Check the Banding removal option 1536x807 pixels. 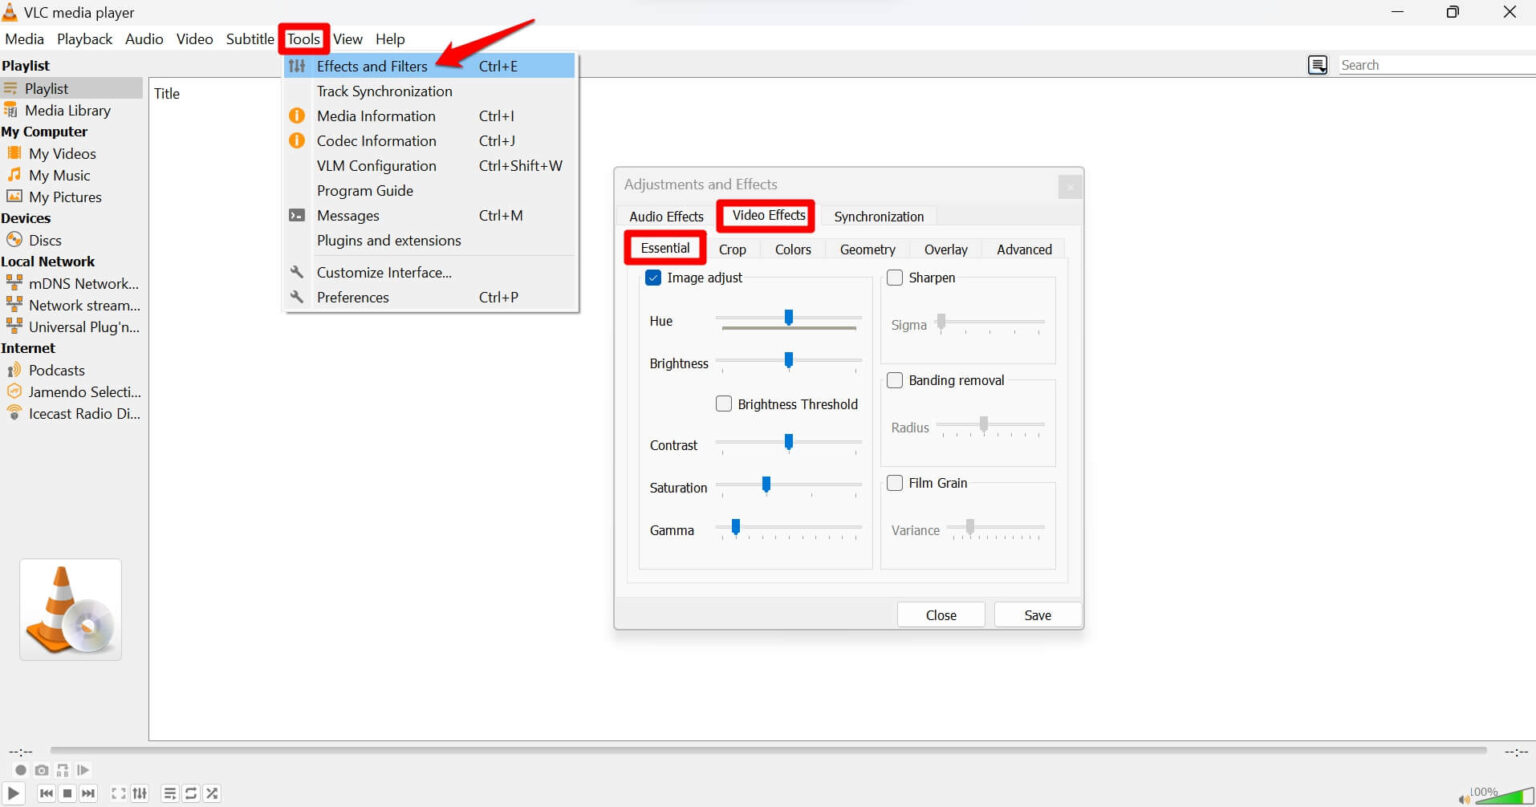click(894, 380)
